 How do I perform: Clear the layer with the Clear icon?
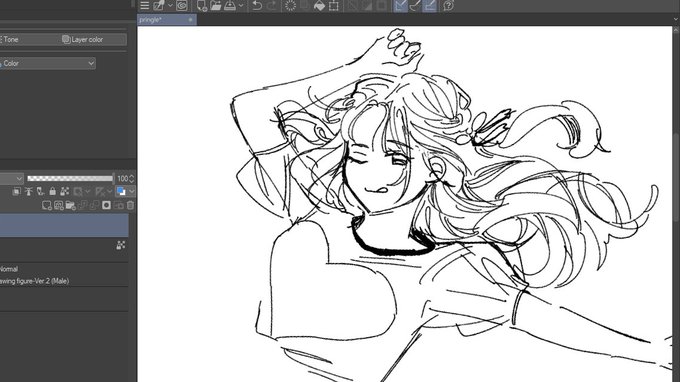[x=290, y=5]
